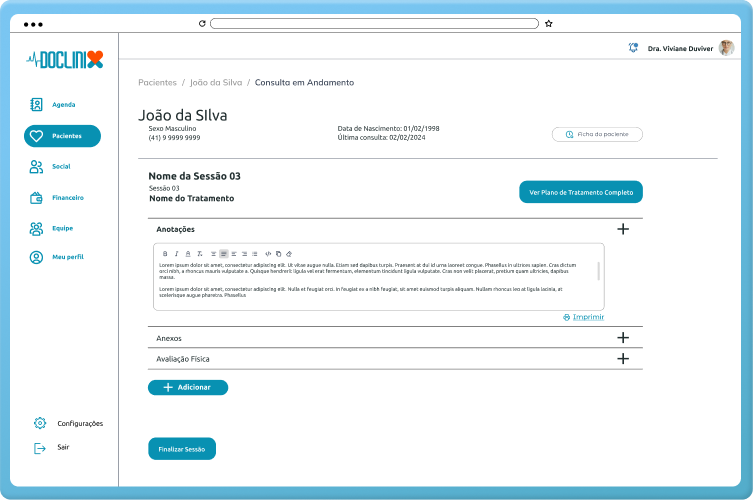753x500 pixels.
Task: Click Sair to log out
Action: pyautogui.click(x=62, y=448)
